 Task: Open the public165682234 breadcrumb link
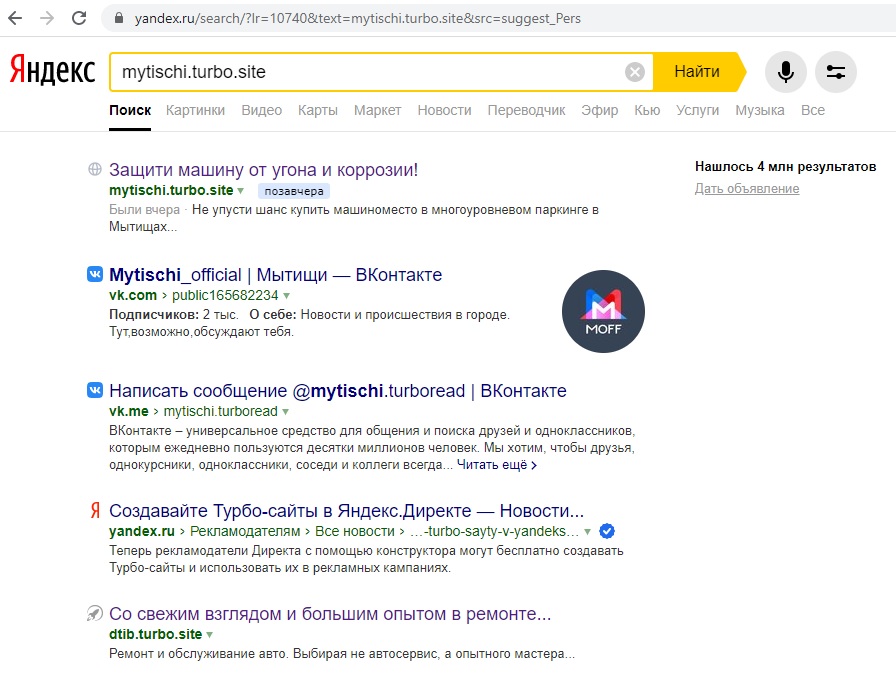point(225,295)
